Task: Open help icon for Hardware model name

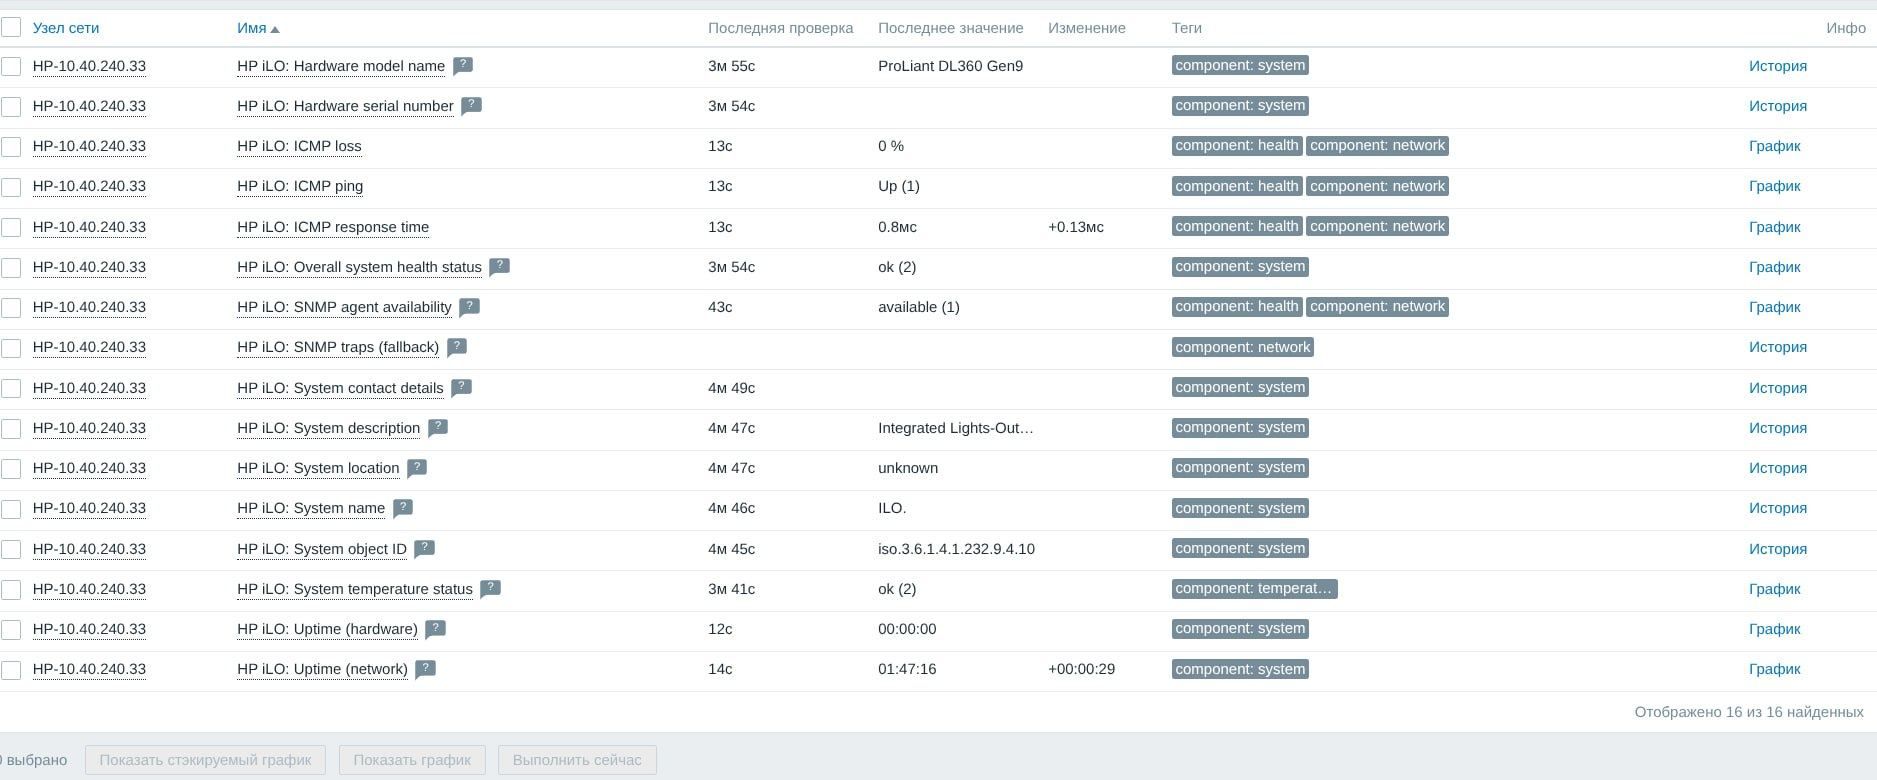Action: (x=463, y=66)
